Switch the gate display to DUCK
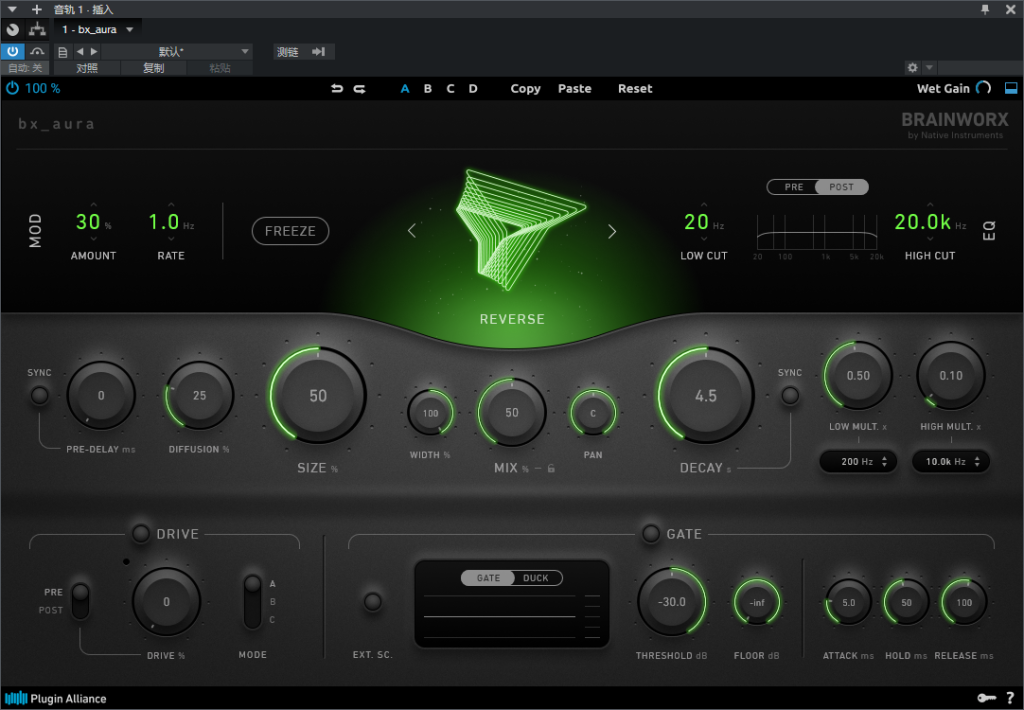The image size is (1024, 710). [x=536, y=578]
